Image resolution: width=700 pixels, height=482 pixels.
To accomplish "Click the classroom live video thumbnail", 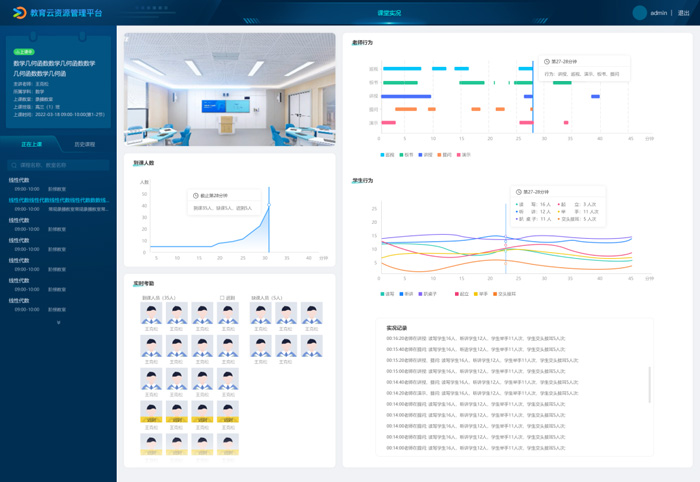I will pyautogui.click(x=229, y=90).
